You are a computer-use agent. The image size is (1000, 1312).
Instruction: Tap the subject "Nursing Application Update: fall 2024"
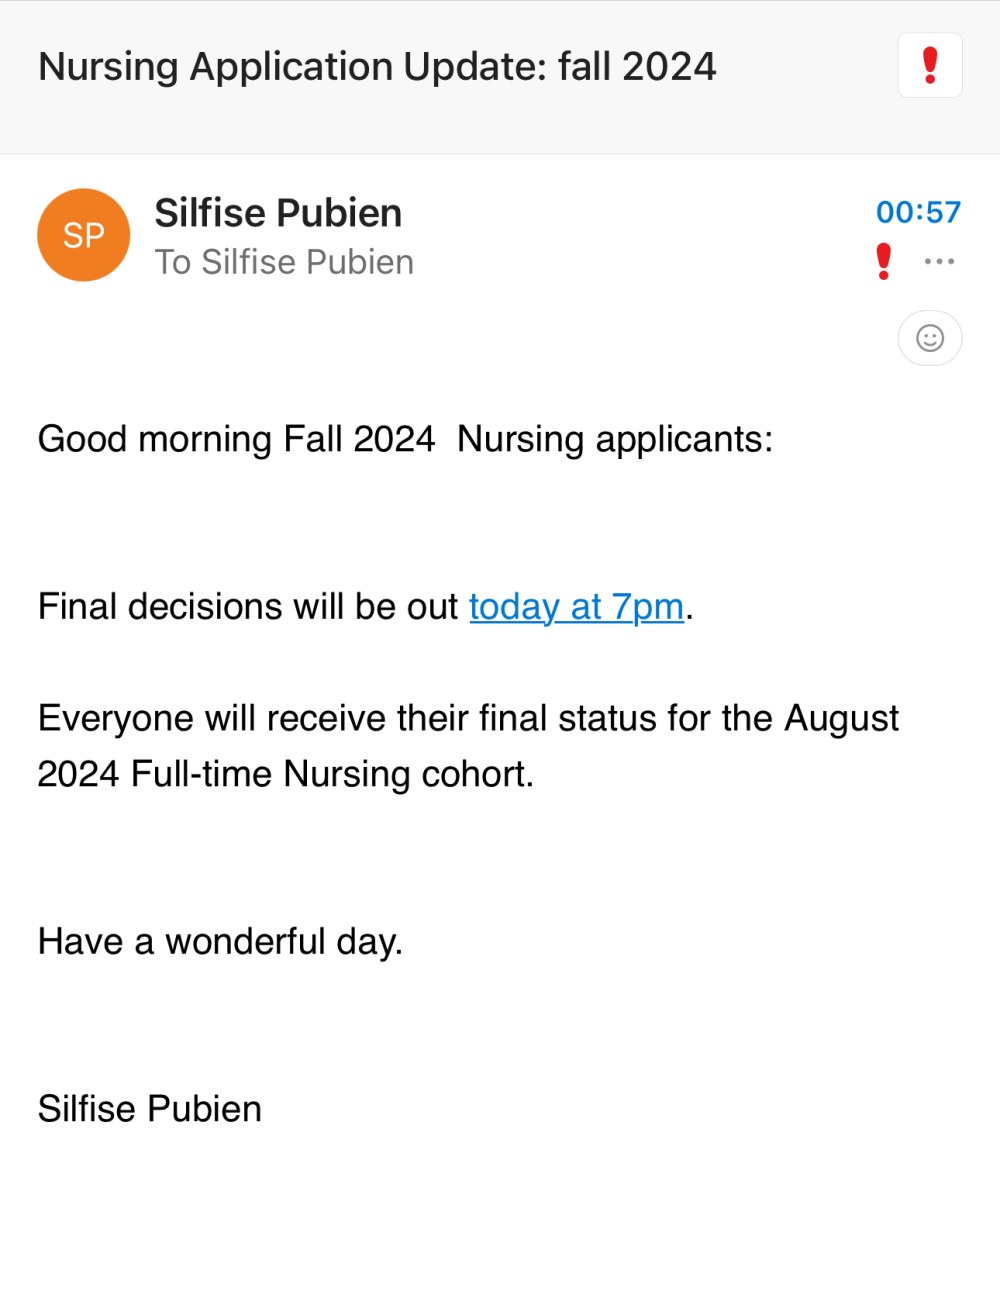[377, 67]
